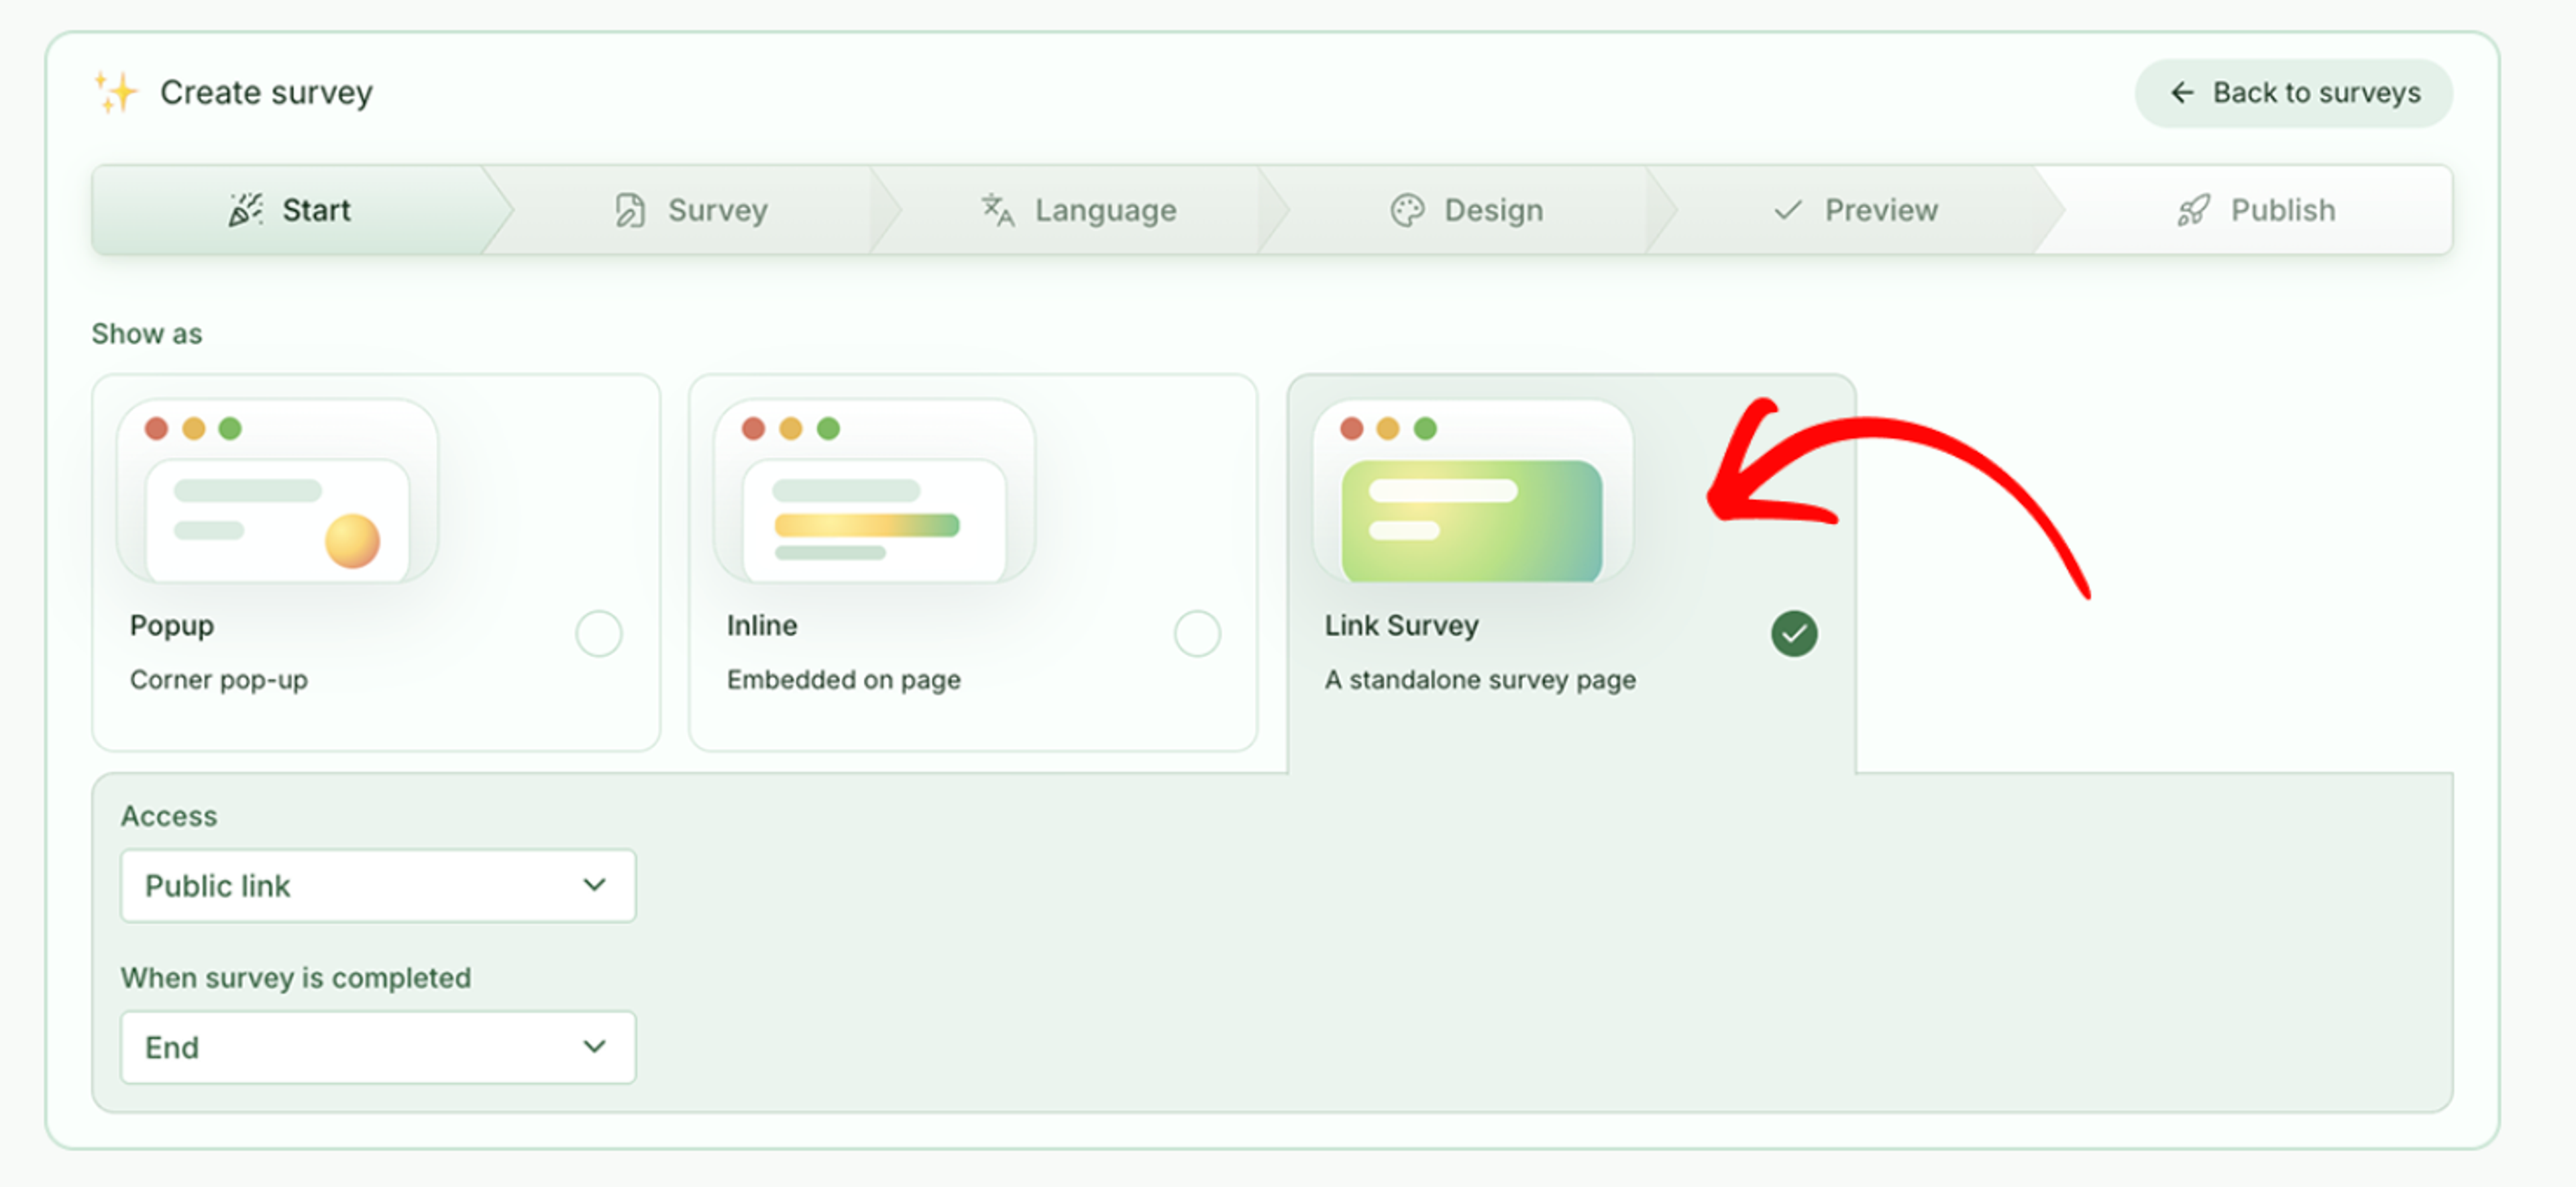Open the End completion action dropdown

(x=378, y=1047)
